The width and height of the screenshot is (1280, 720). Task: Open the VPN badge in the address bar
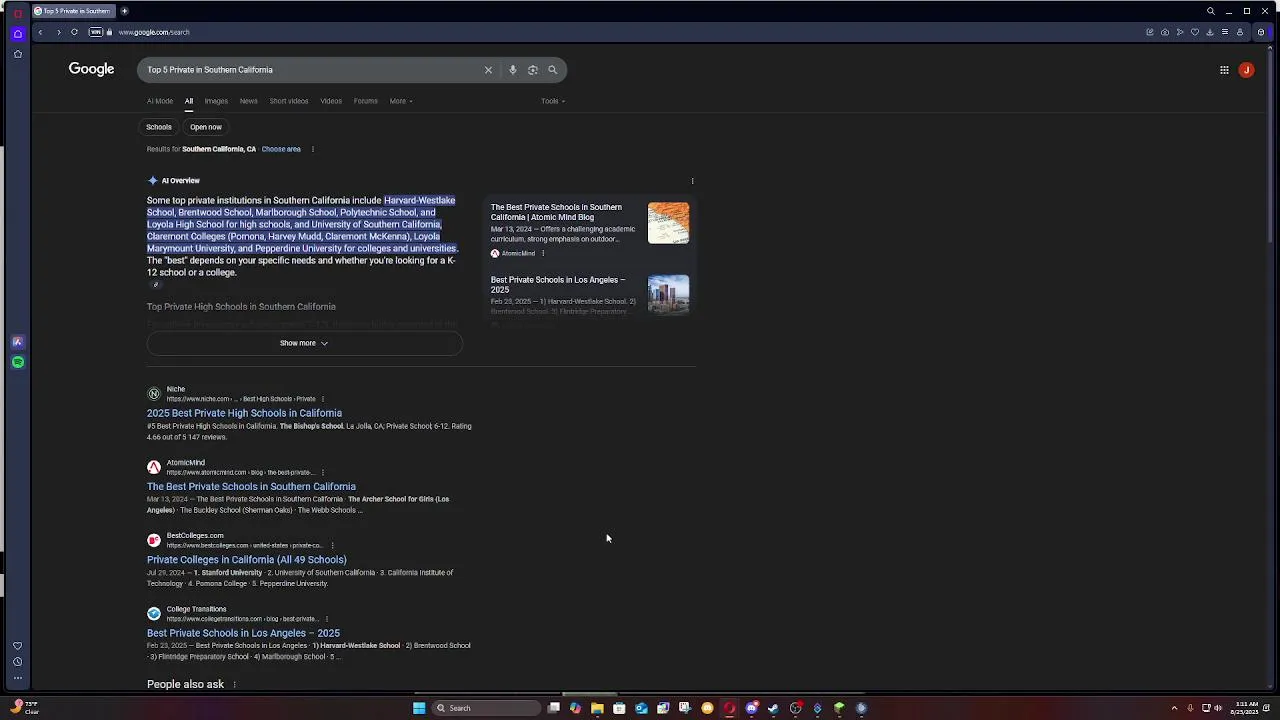(x=96, y=32)
